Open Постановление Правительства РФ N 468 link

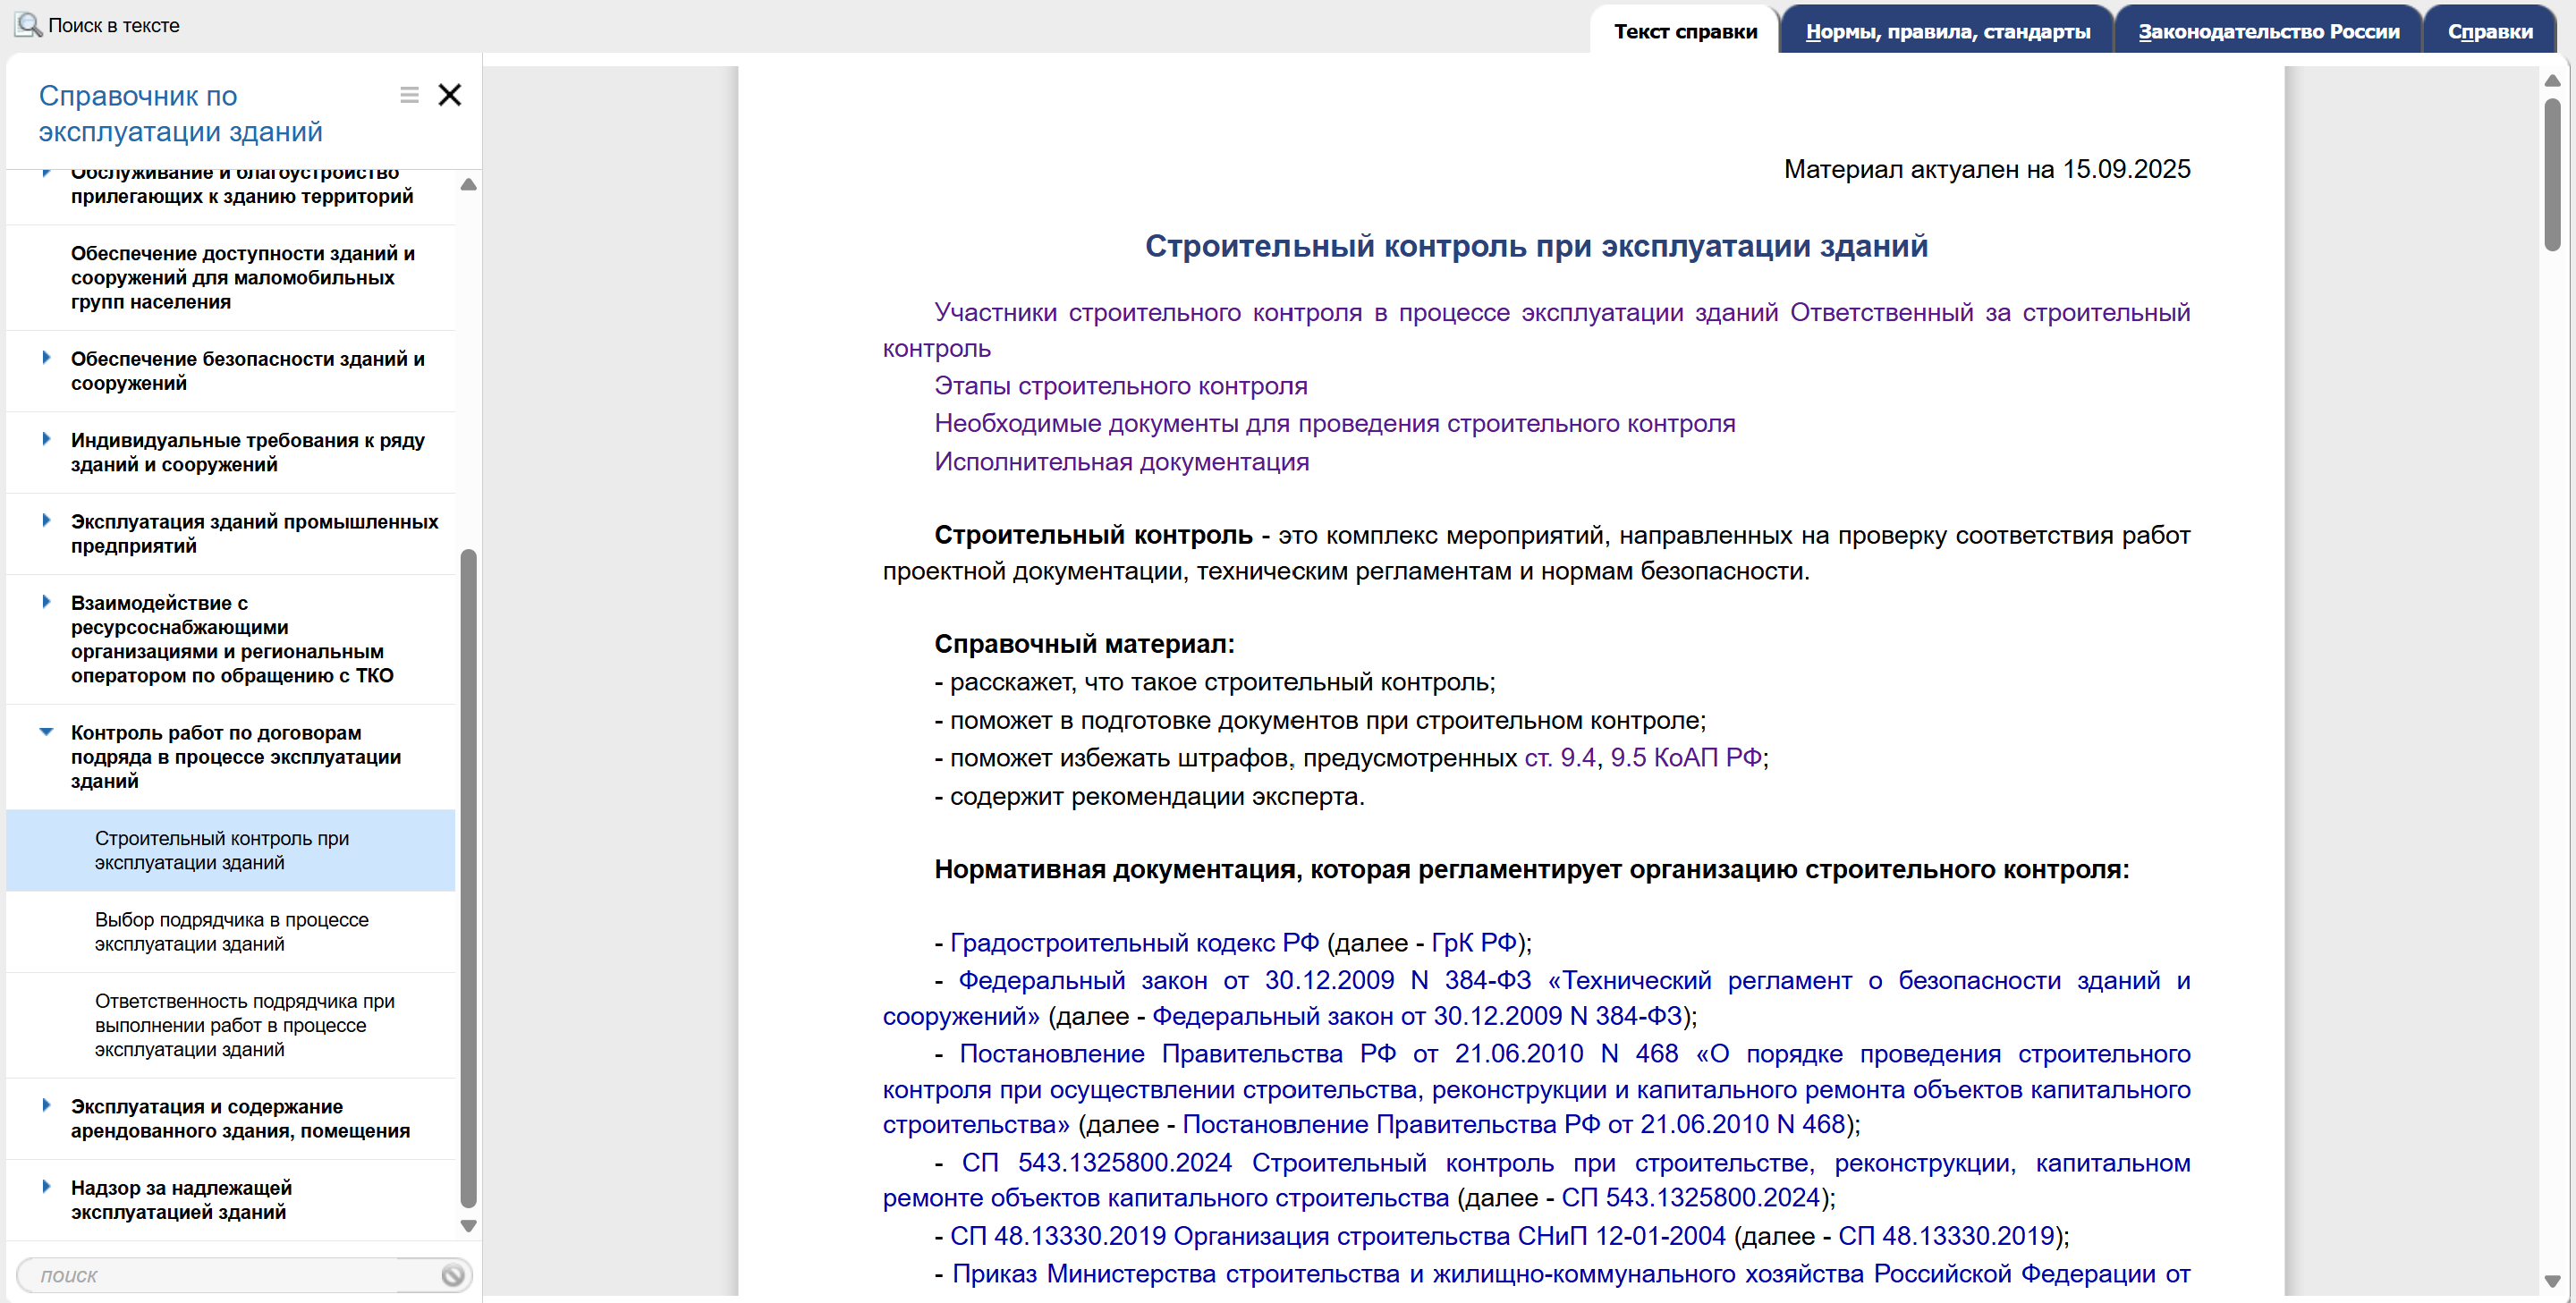[x=1536, y=1089]
